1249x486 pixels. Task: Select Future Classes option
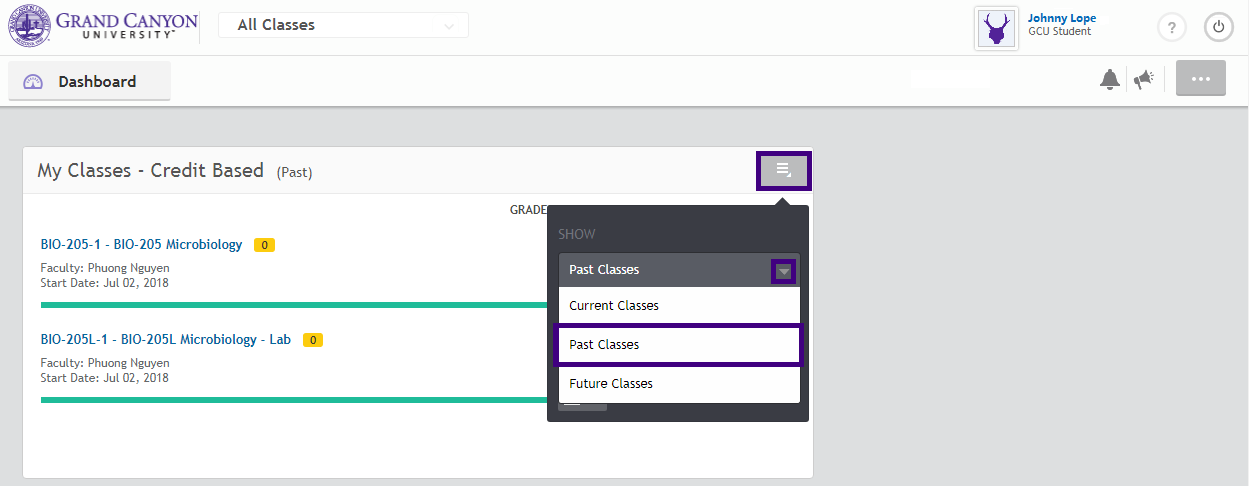[679, 384]
